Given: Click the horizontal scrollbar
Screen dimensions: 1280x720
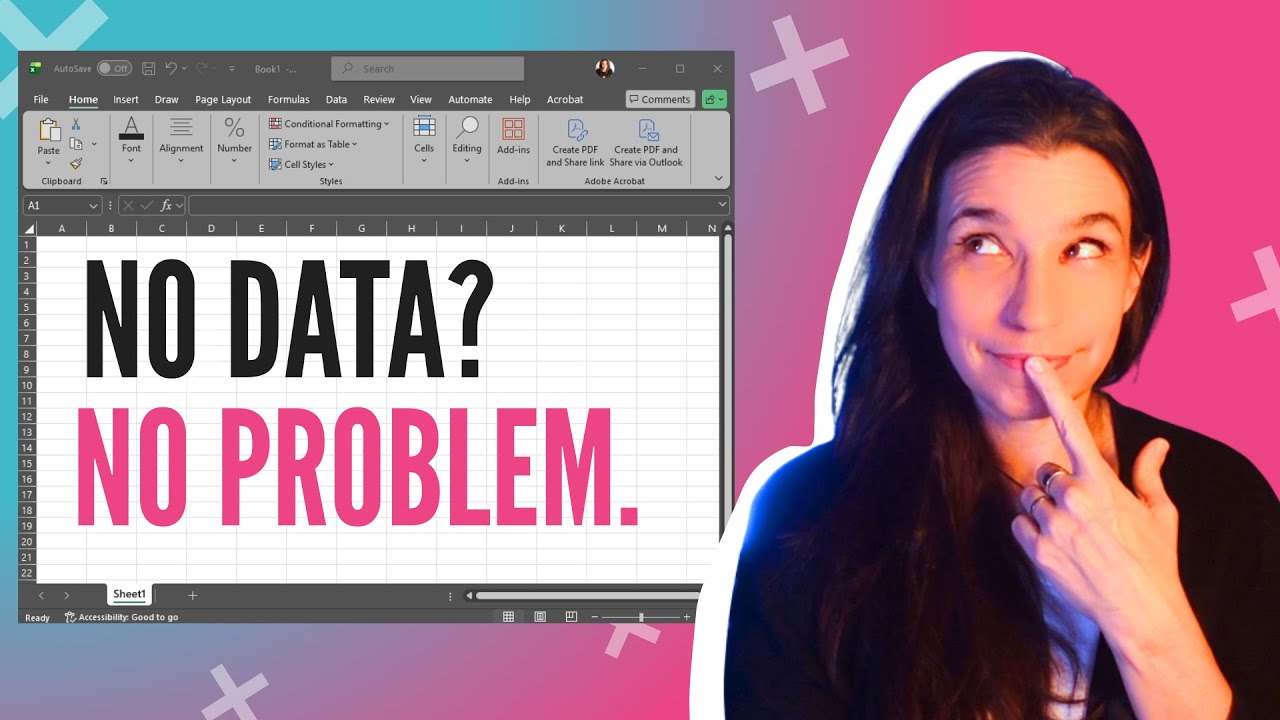Looking at the screenshot, I should point(586,596).
